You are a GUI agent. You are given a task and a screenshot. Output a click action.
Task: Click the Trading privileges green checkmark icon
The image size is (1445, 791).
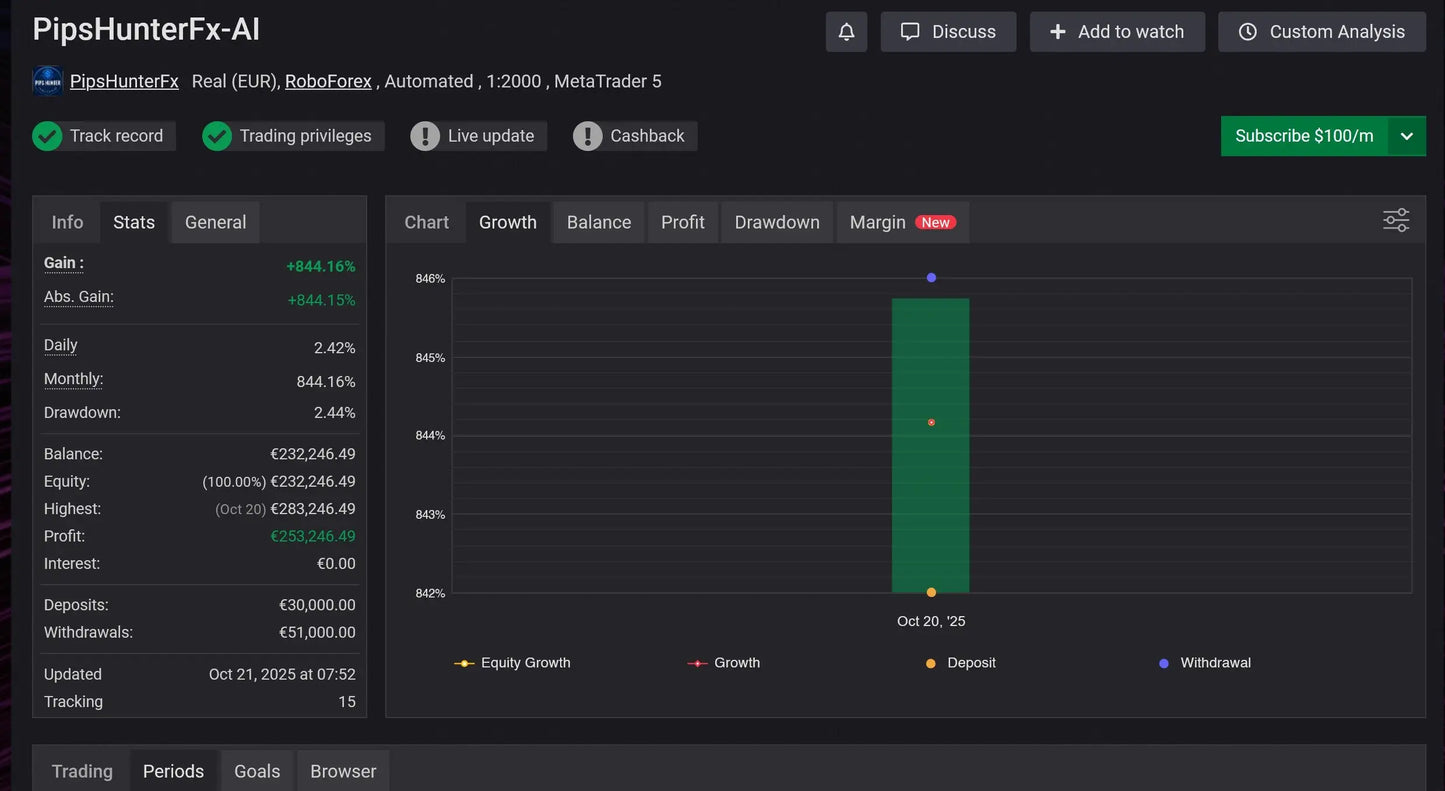pyautogui.click(x=217, y=136)
